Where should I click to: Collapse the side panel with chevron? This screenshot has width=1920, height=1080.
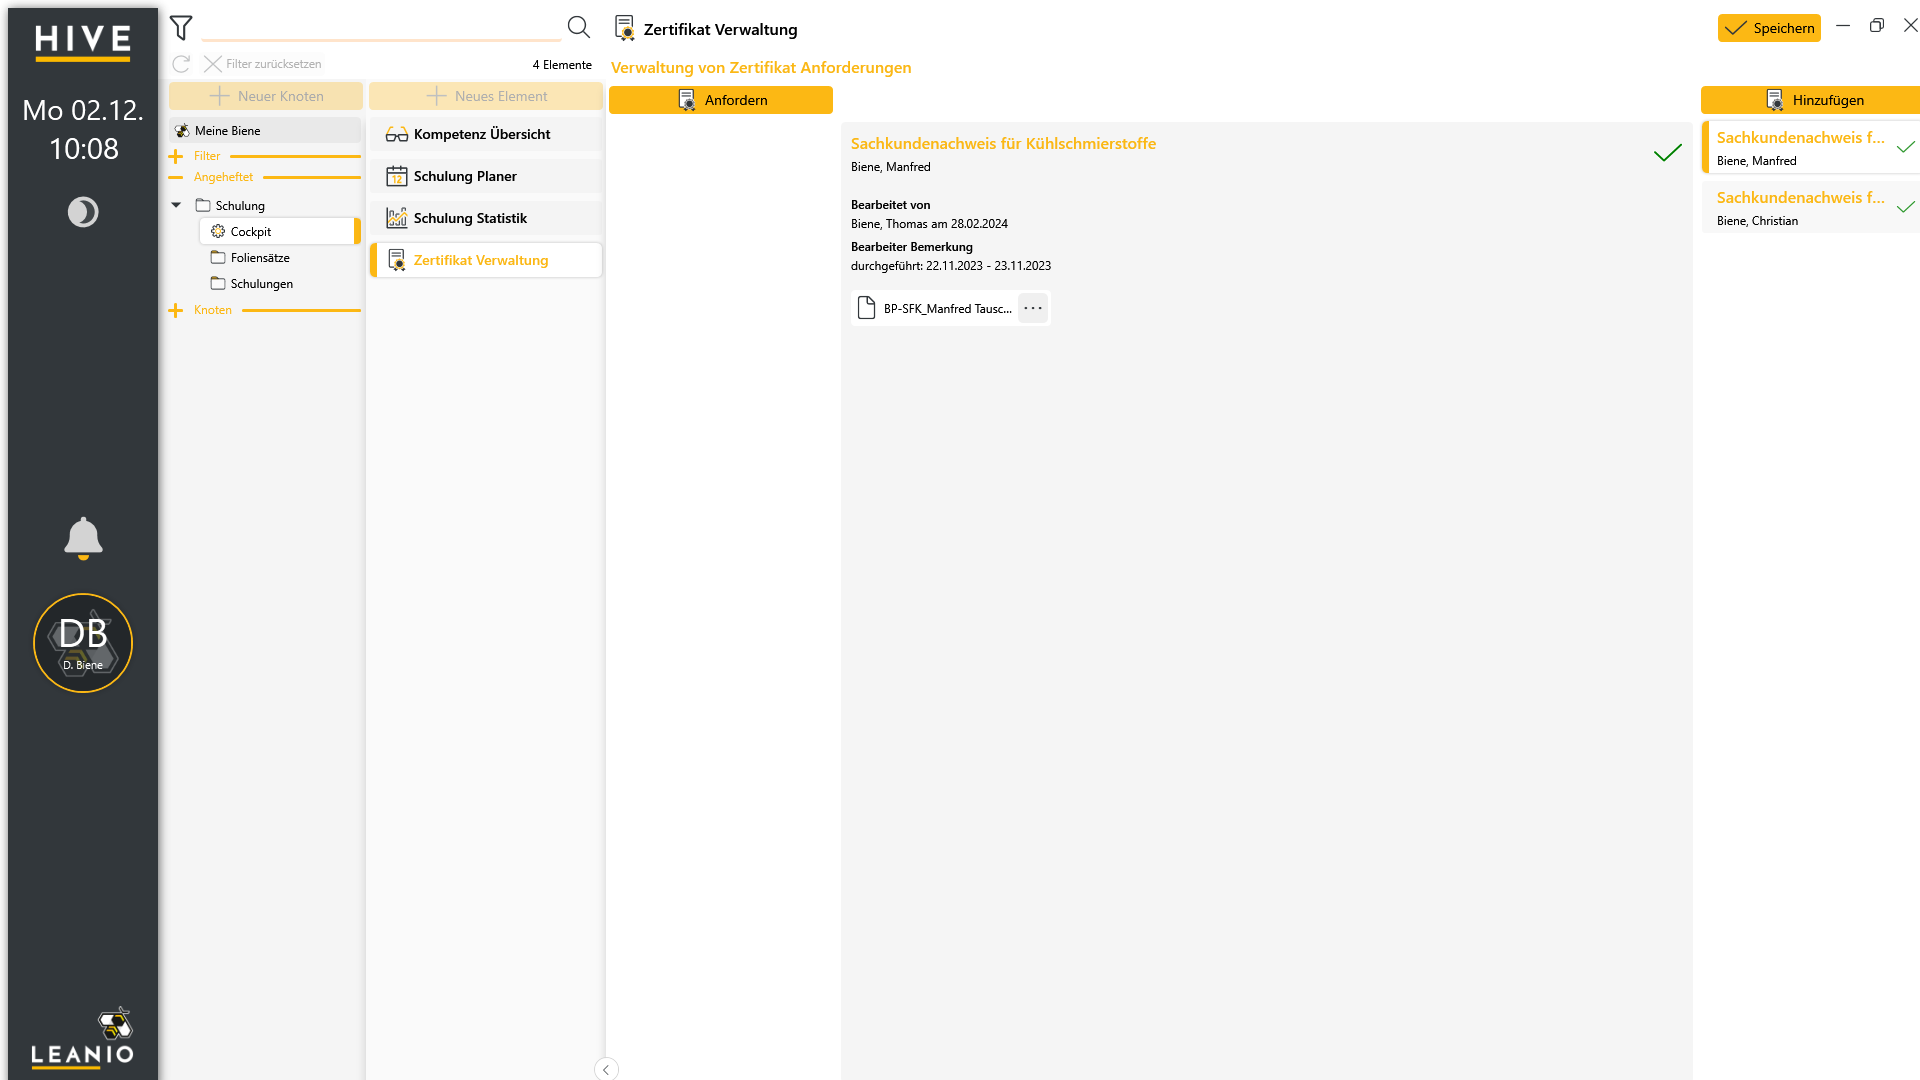click(x=606, y=1069)
